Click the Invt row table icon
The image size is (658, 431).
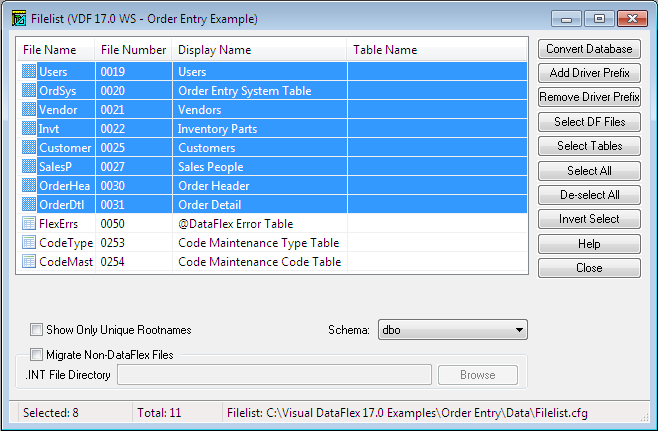[29, 128]
